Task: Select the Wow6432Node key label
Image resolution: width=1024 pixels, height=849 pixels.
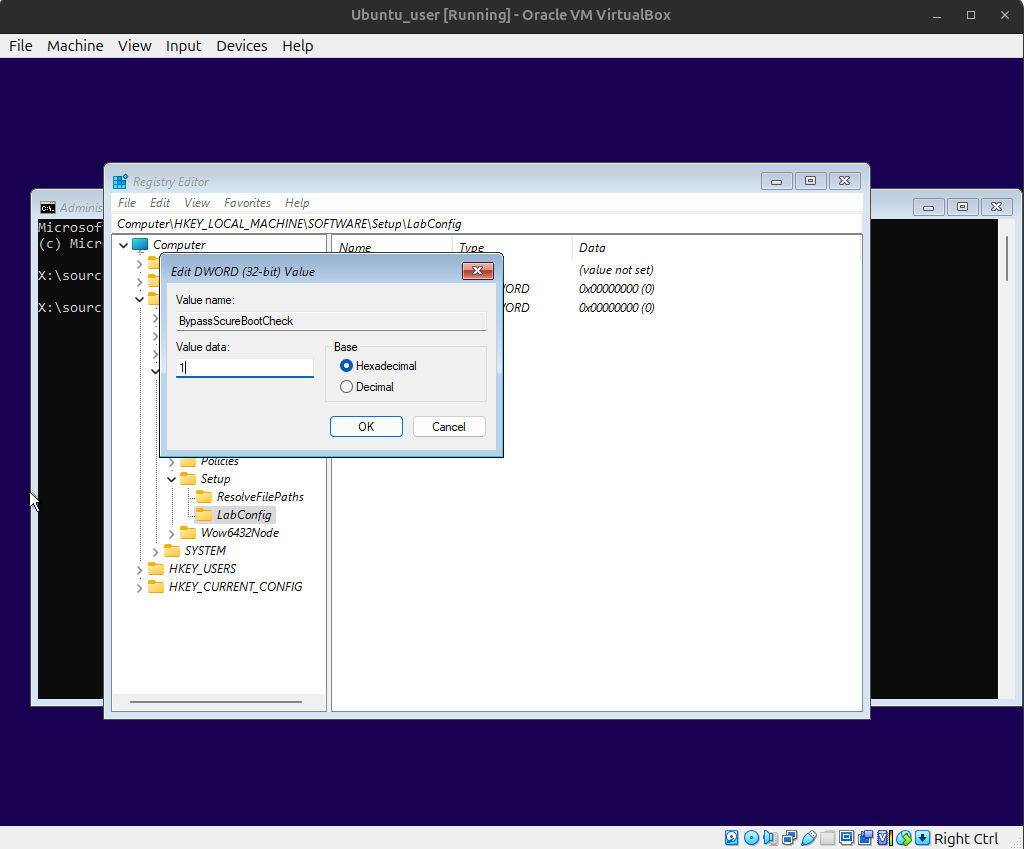Action: pyautogui.click(x=240, y=533)
